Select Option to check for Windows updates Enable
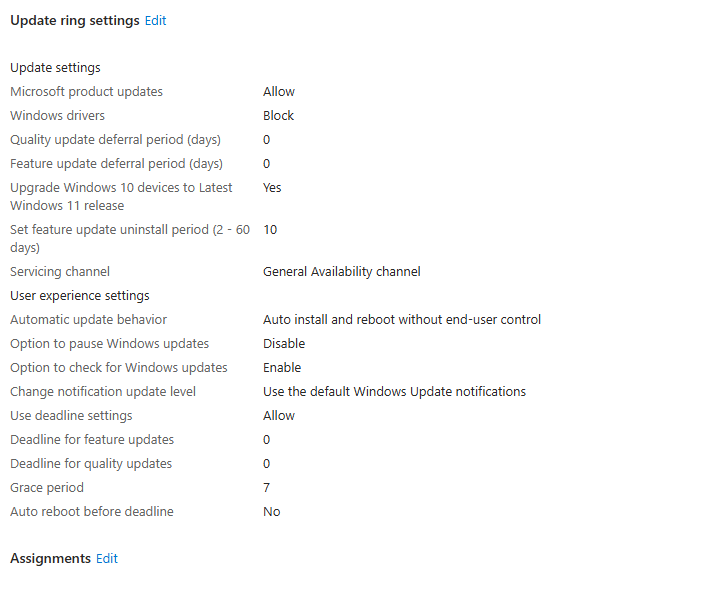This screenshot has width=727, height=606. 282,368
